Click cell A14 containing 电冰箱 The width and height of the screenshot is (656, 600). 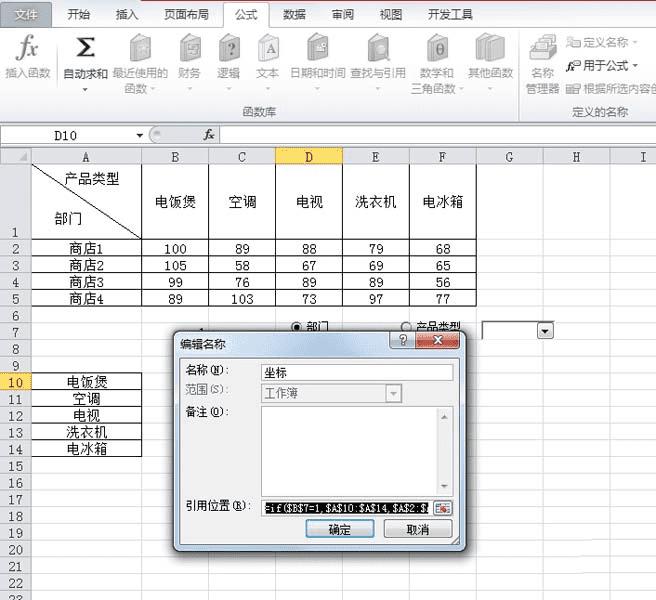87,449
